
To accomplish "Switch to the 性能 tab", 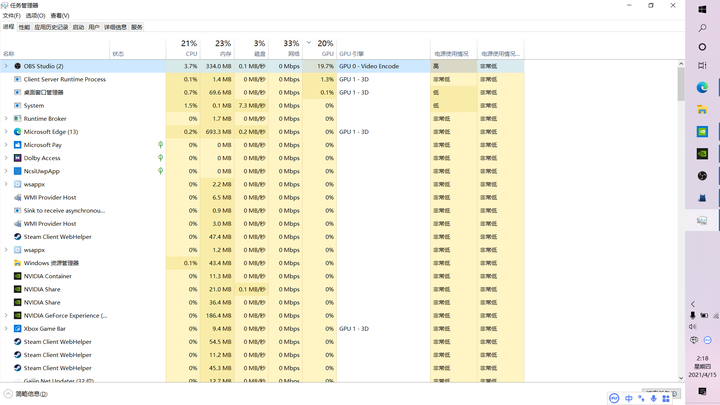I will [x=24, y=27].
